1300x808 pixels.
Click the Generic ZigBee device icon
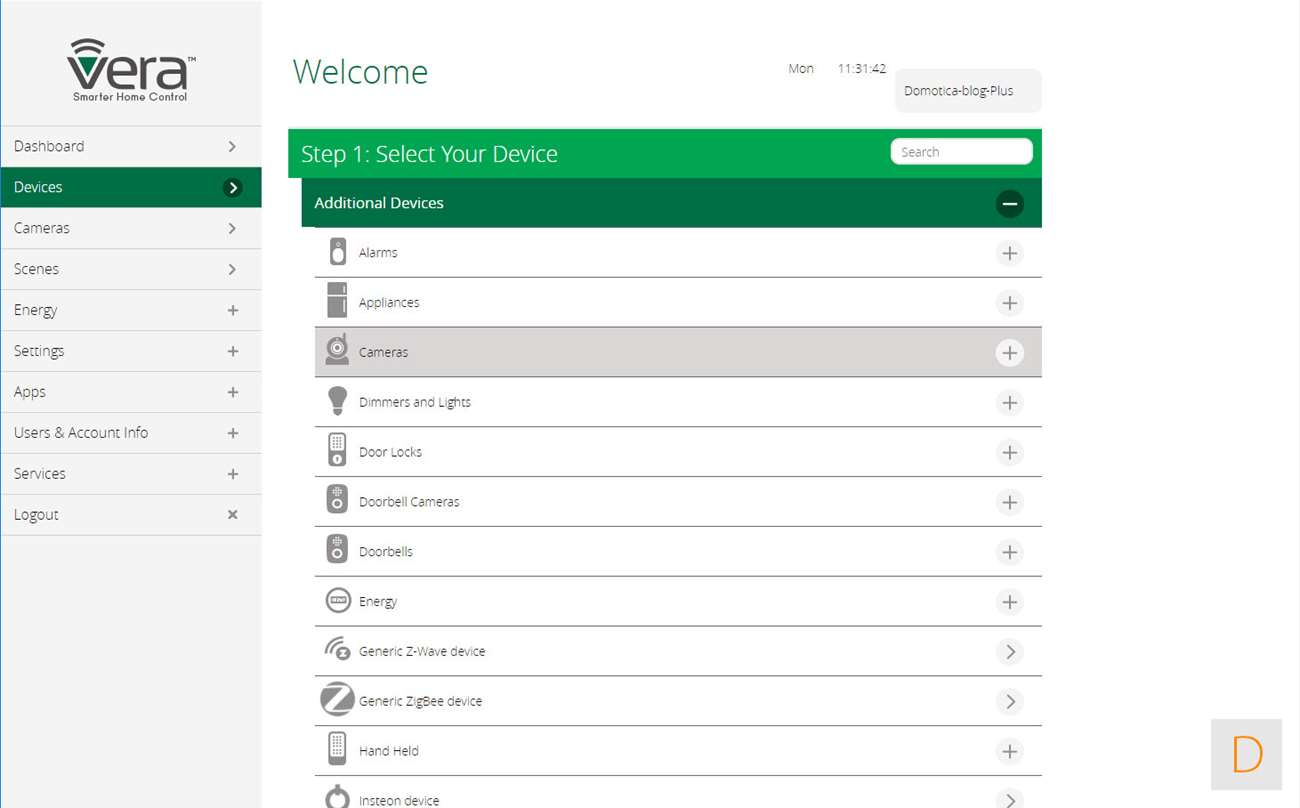(337, 699)
